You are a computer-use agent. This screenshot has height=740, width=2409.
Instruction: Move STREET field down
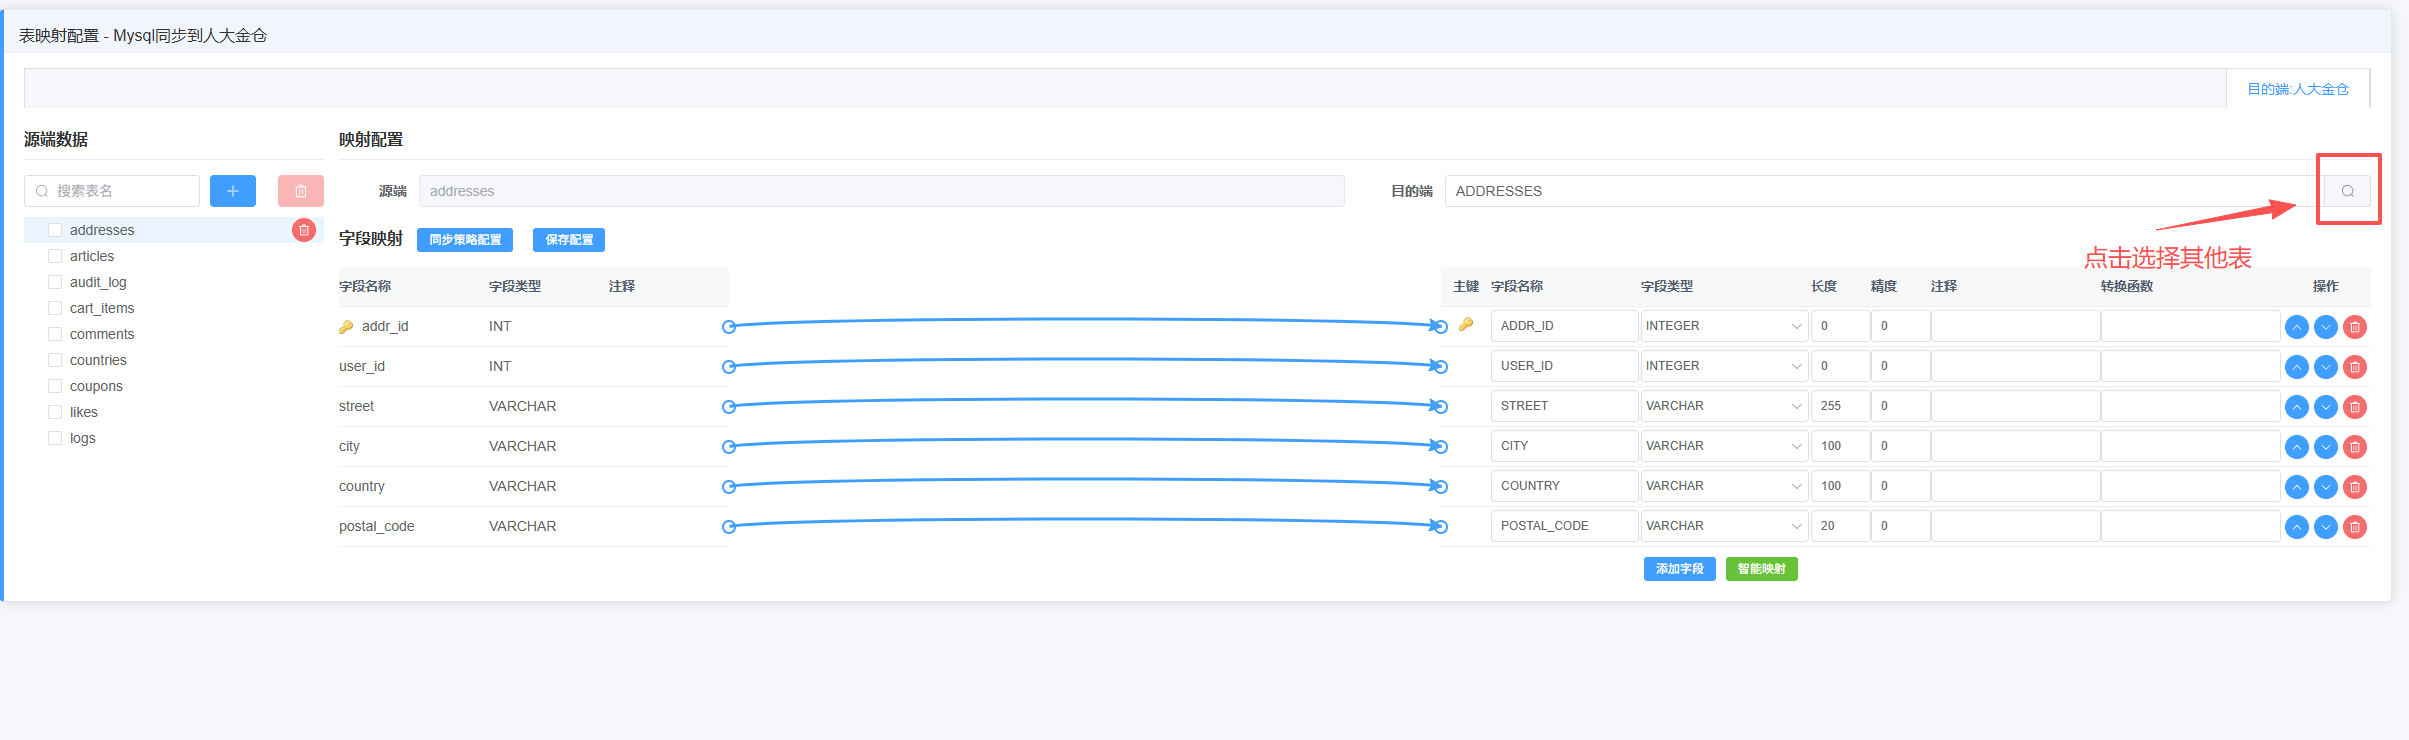pos(2326,407)
